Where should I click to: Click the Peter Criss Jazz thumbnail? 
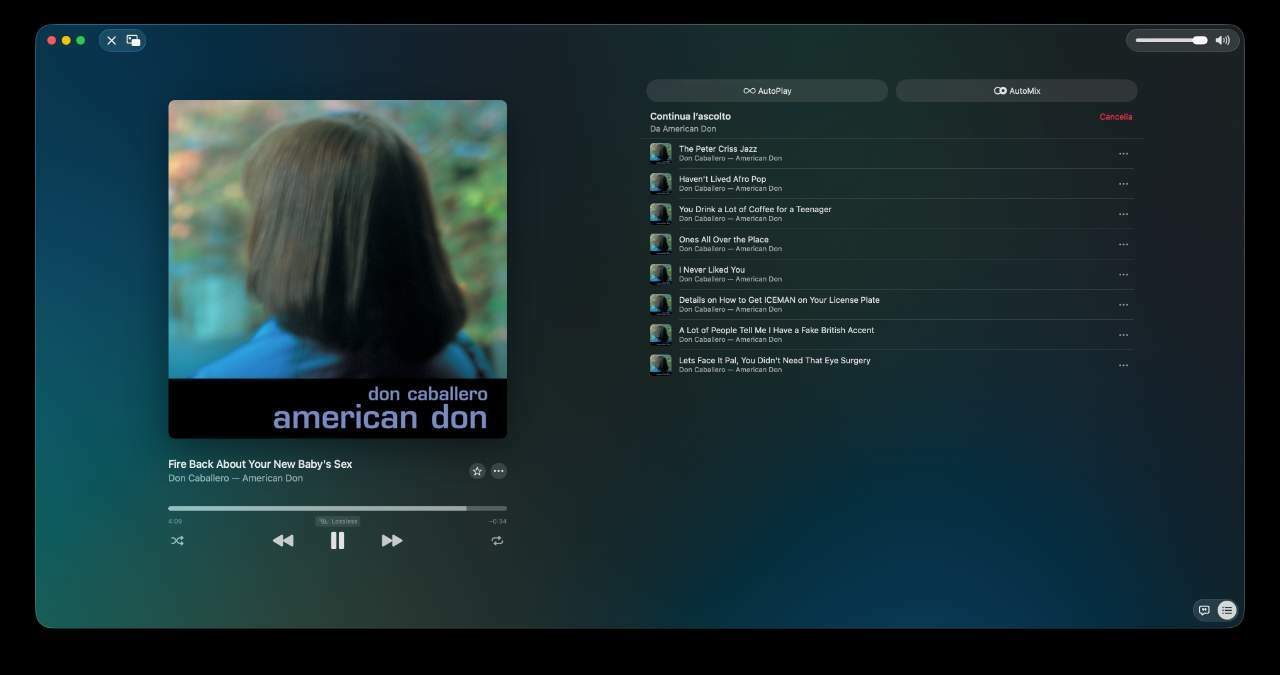coord(660,153)
